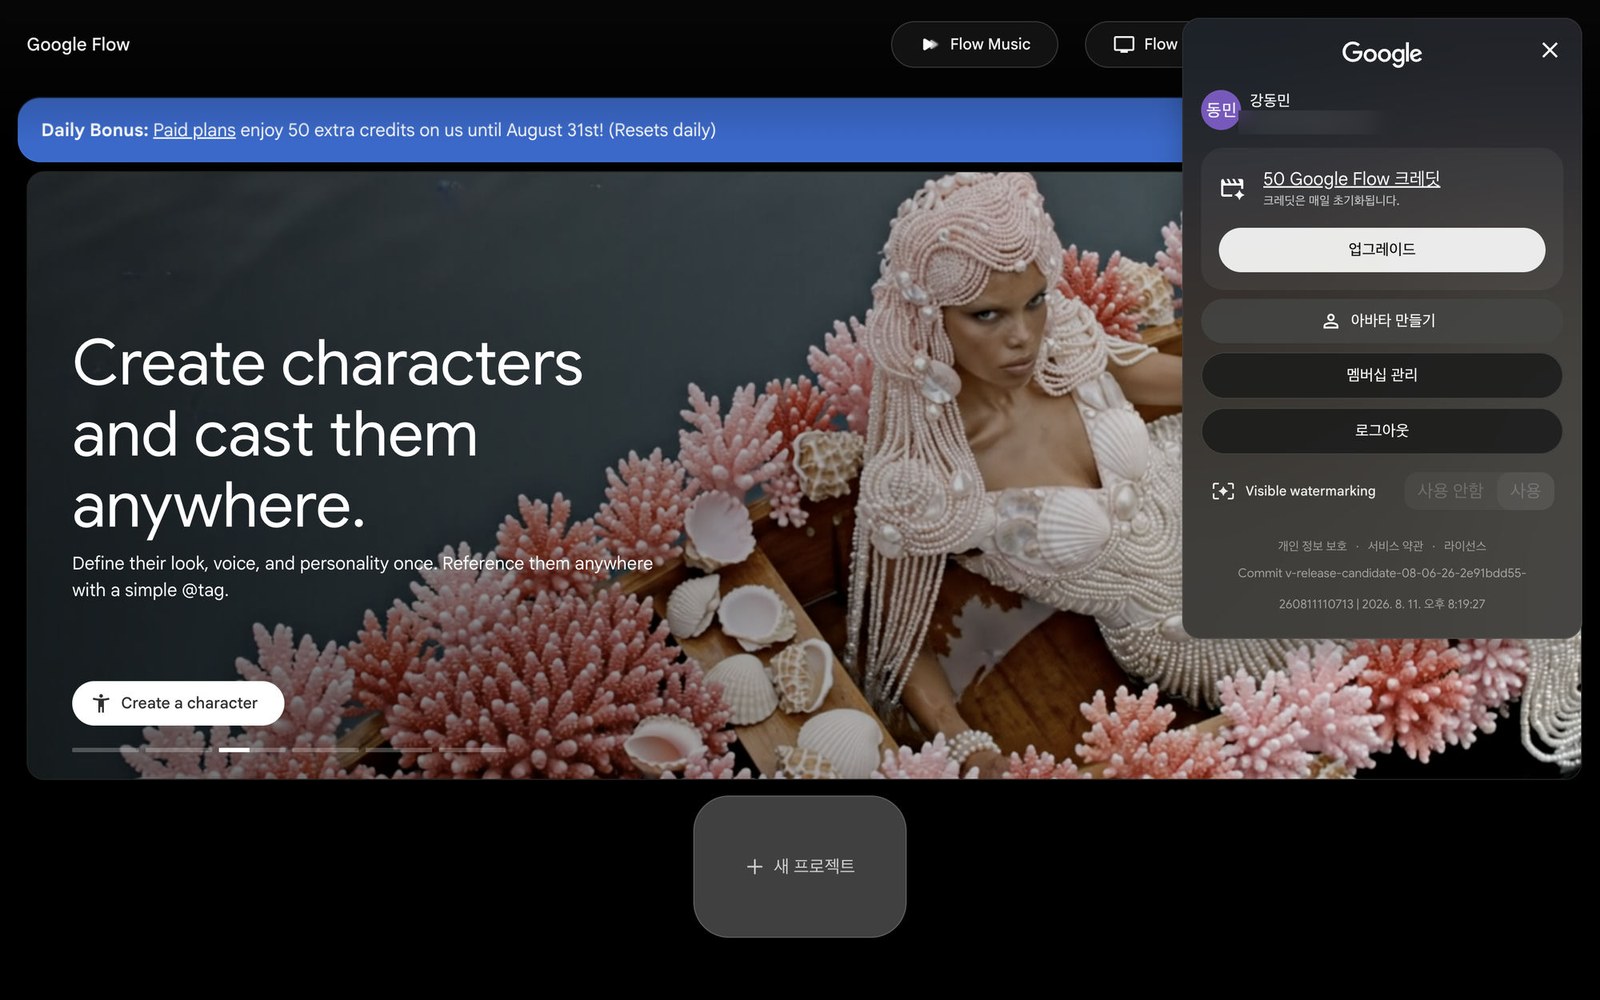
Task: Click the Visible watermarking scan icon
Action: pos(1222,491)
